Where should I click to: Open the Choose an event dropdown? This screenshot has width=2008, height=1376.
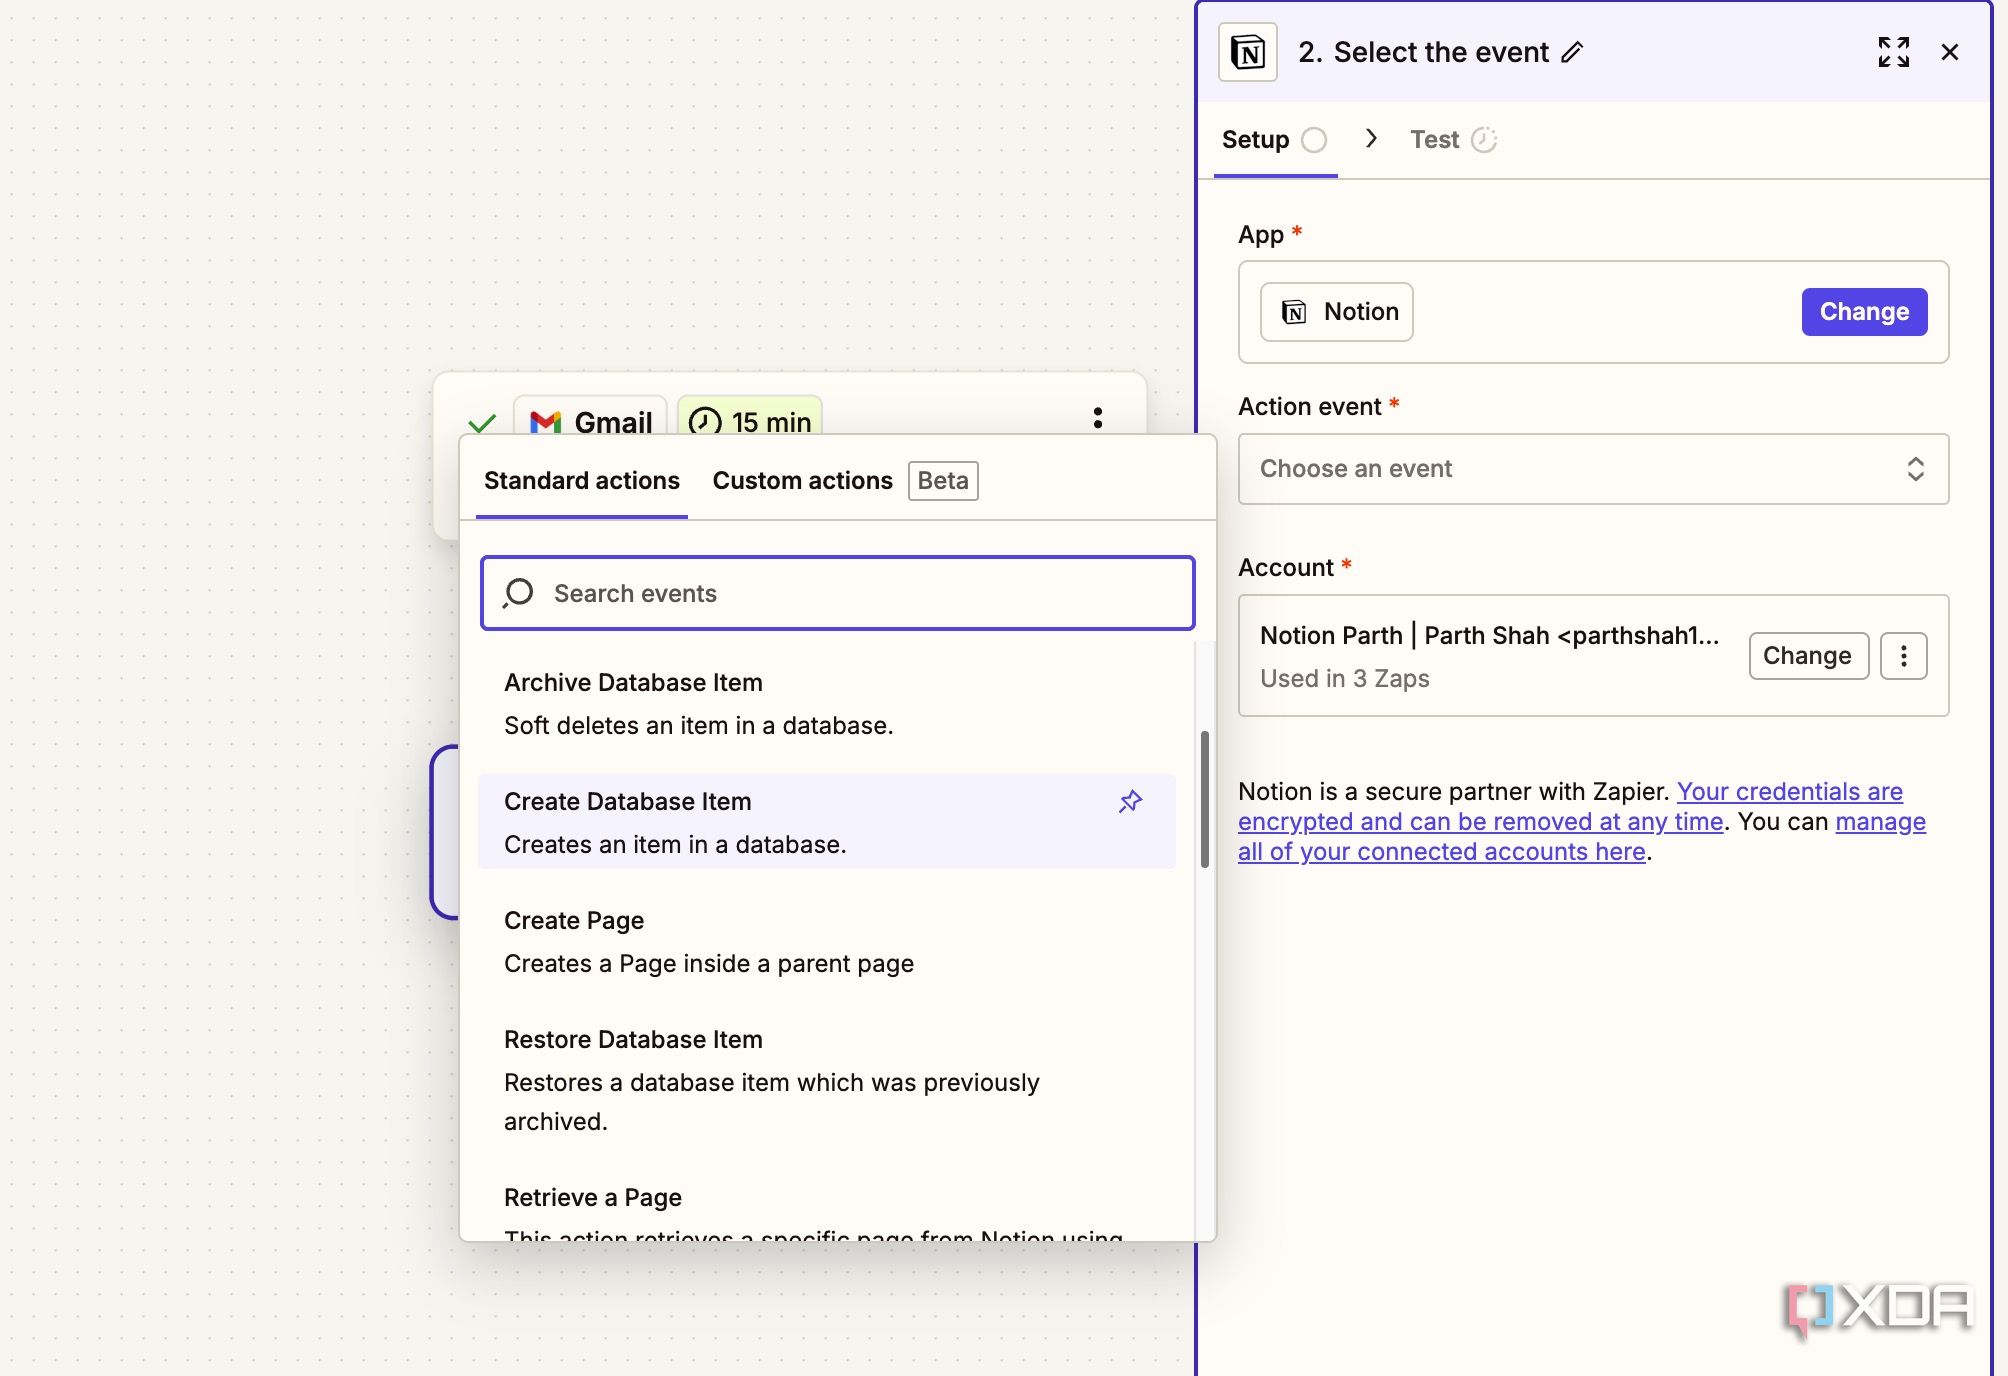point(1593,469)
